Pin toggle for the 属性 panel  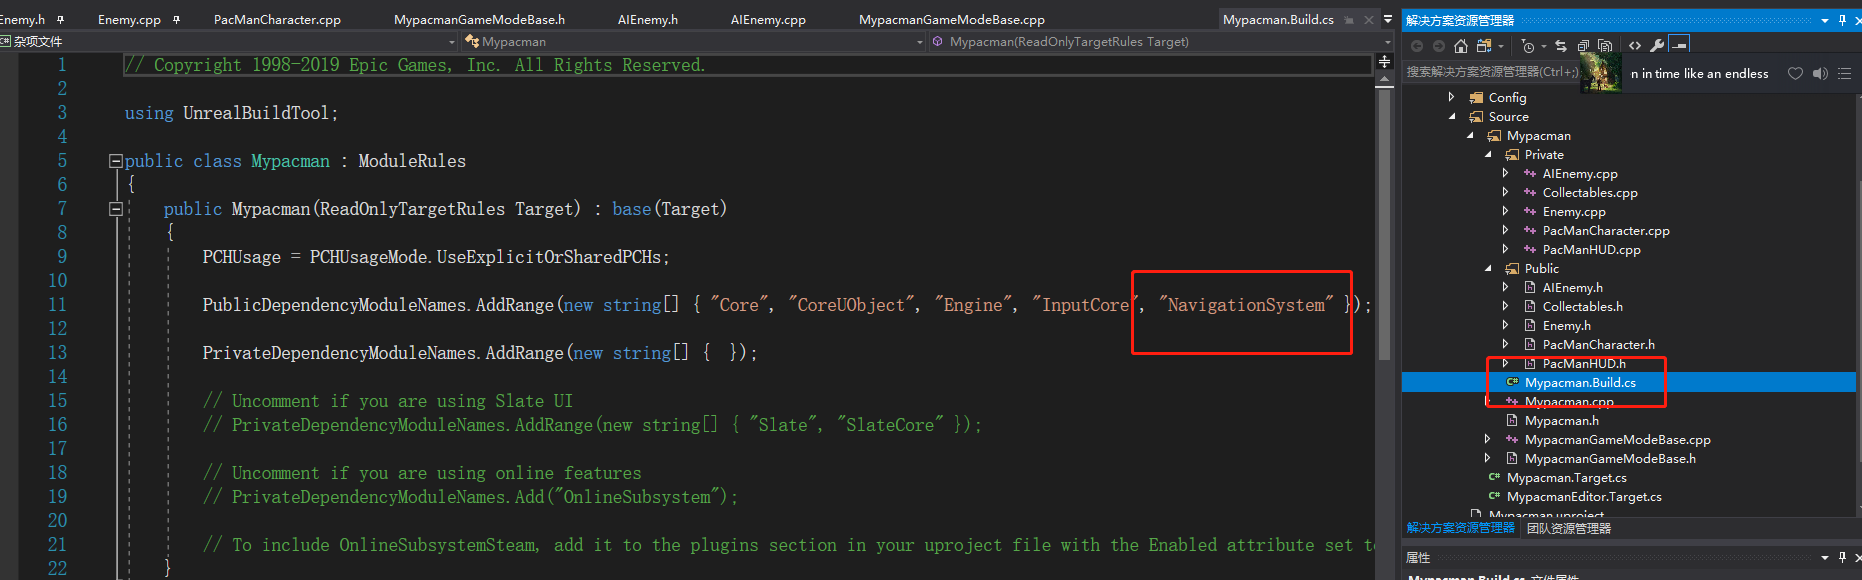1842,557
